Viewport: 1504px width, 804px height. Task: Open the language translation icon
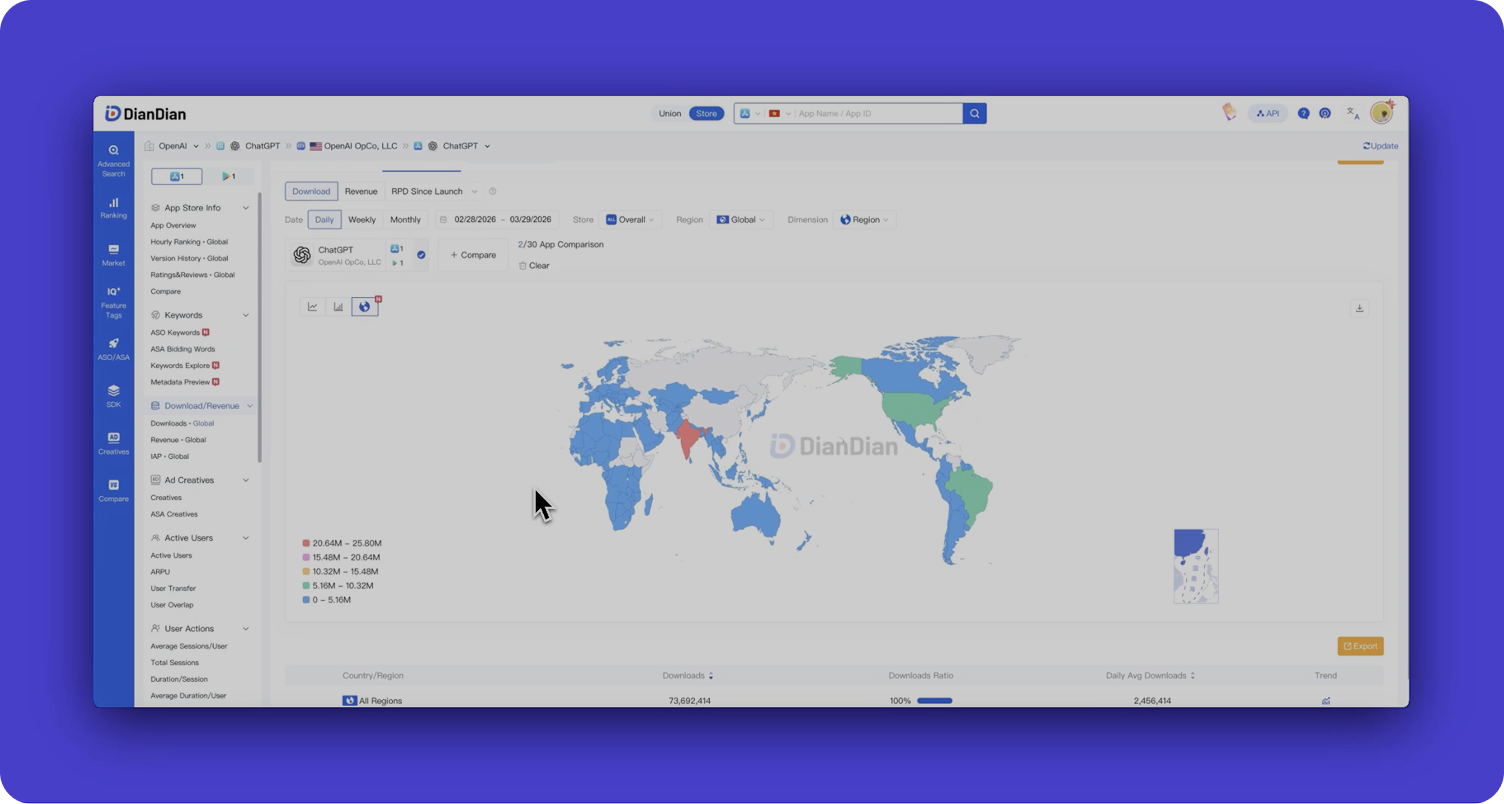coord(1352,114)
